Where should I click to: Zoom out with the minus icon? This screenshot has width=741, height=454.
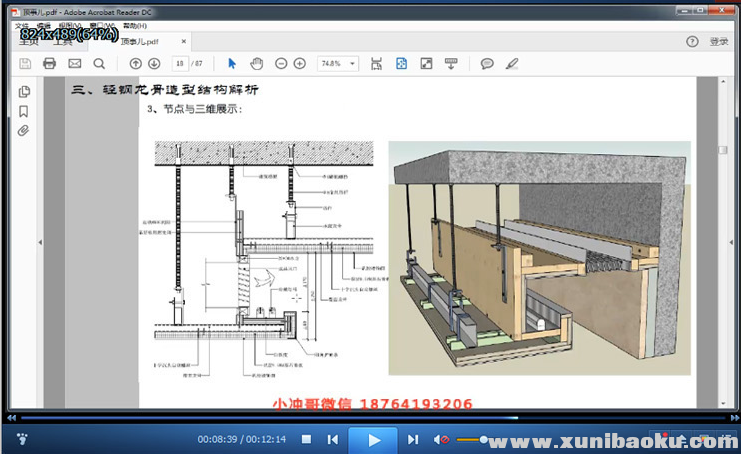[280, 63]
